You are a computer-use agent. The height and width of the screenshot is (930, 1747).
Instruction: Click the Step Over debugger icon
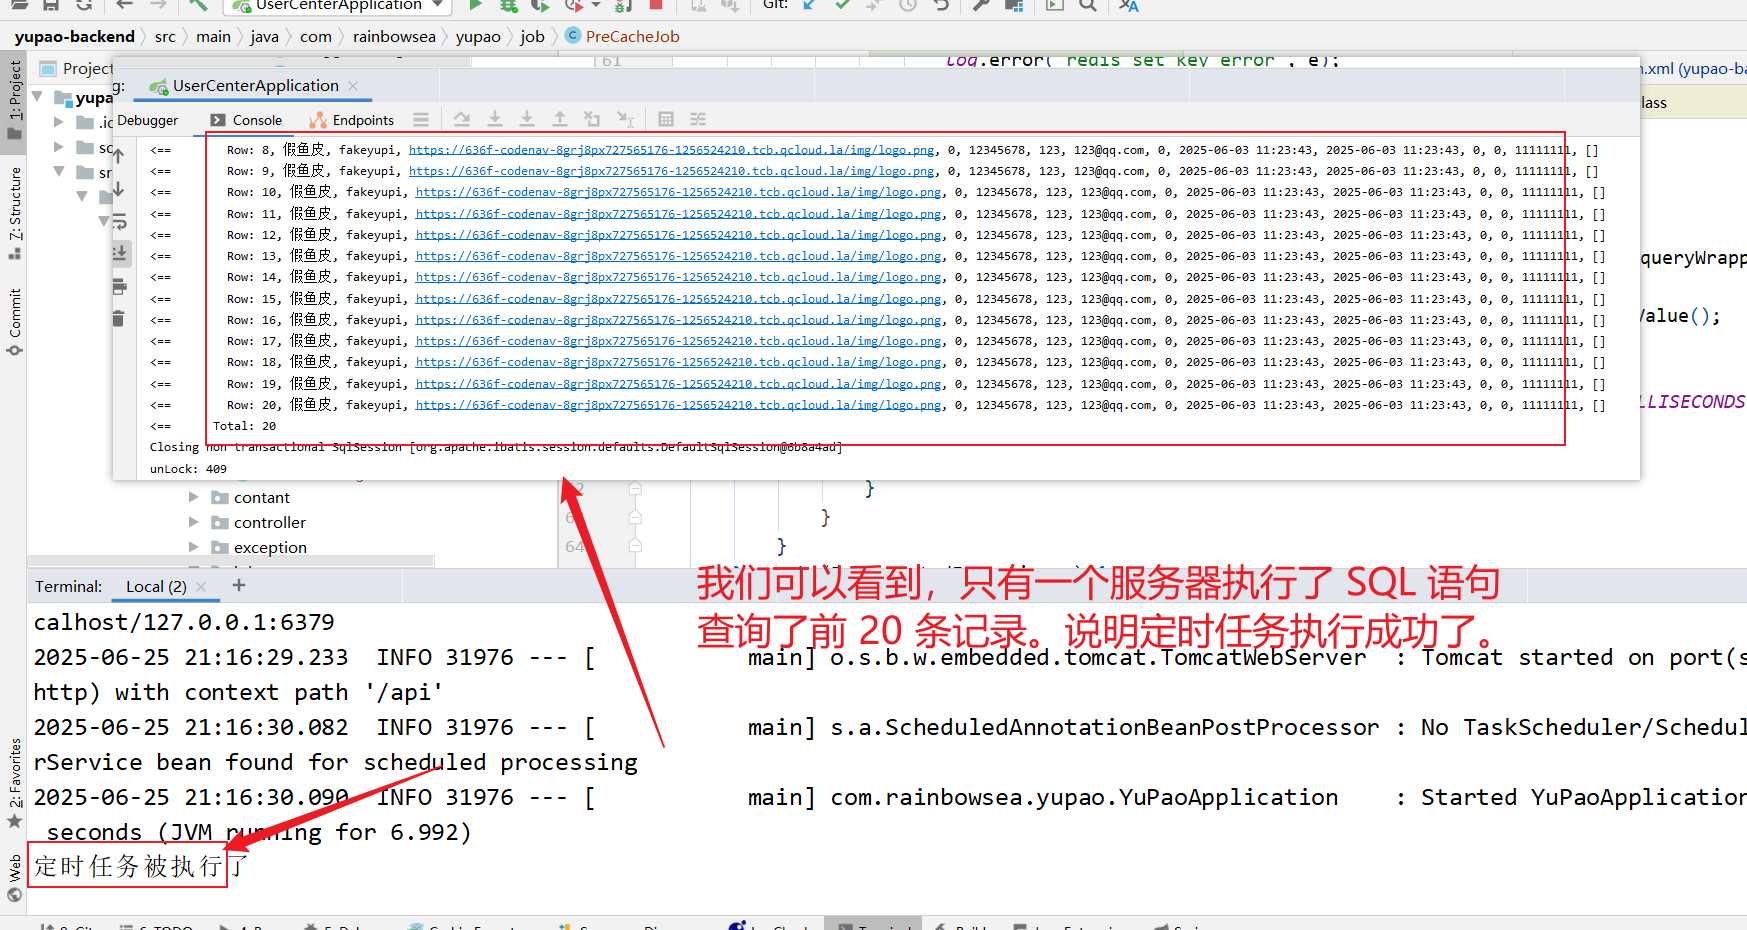coord(462,120)
